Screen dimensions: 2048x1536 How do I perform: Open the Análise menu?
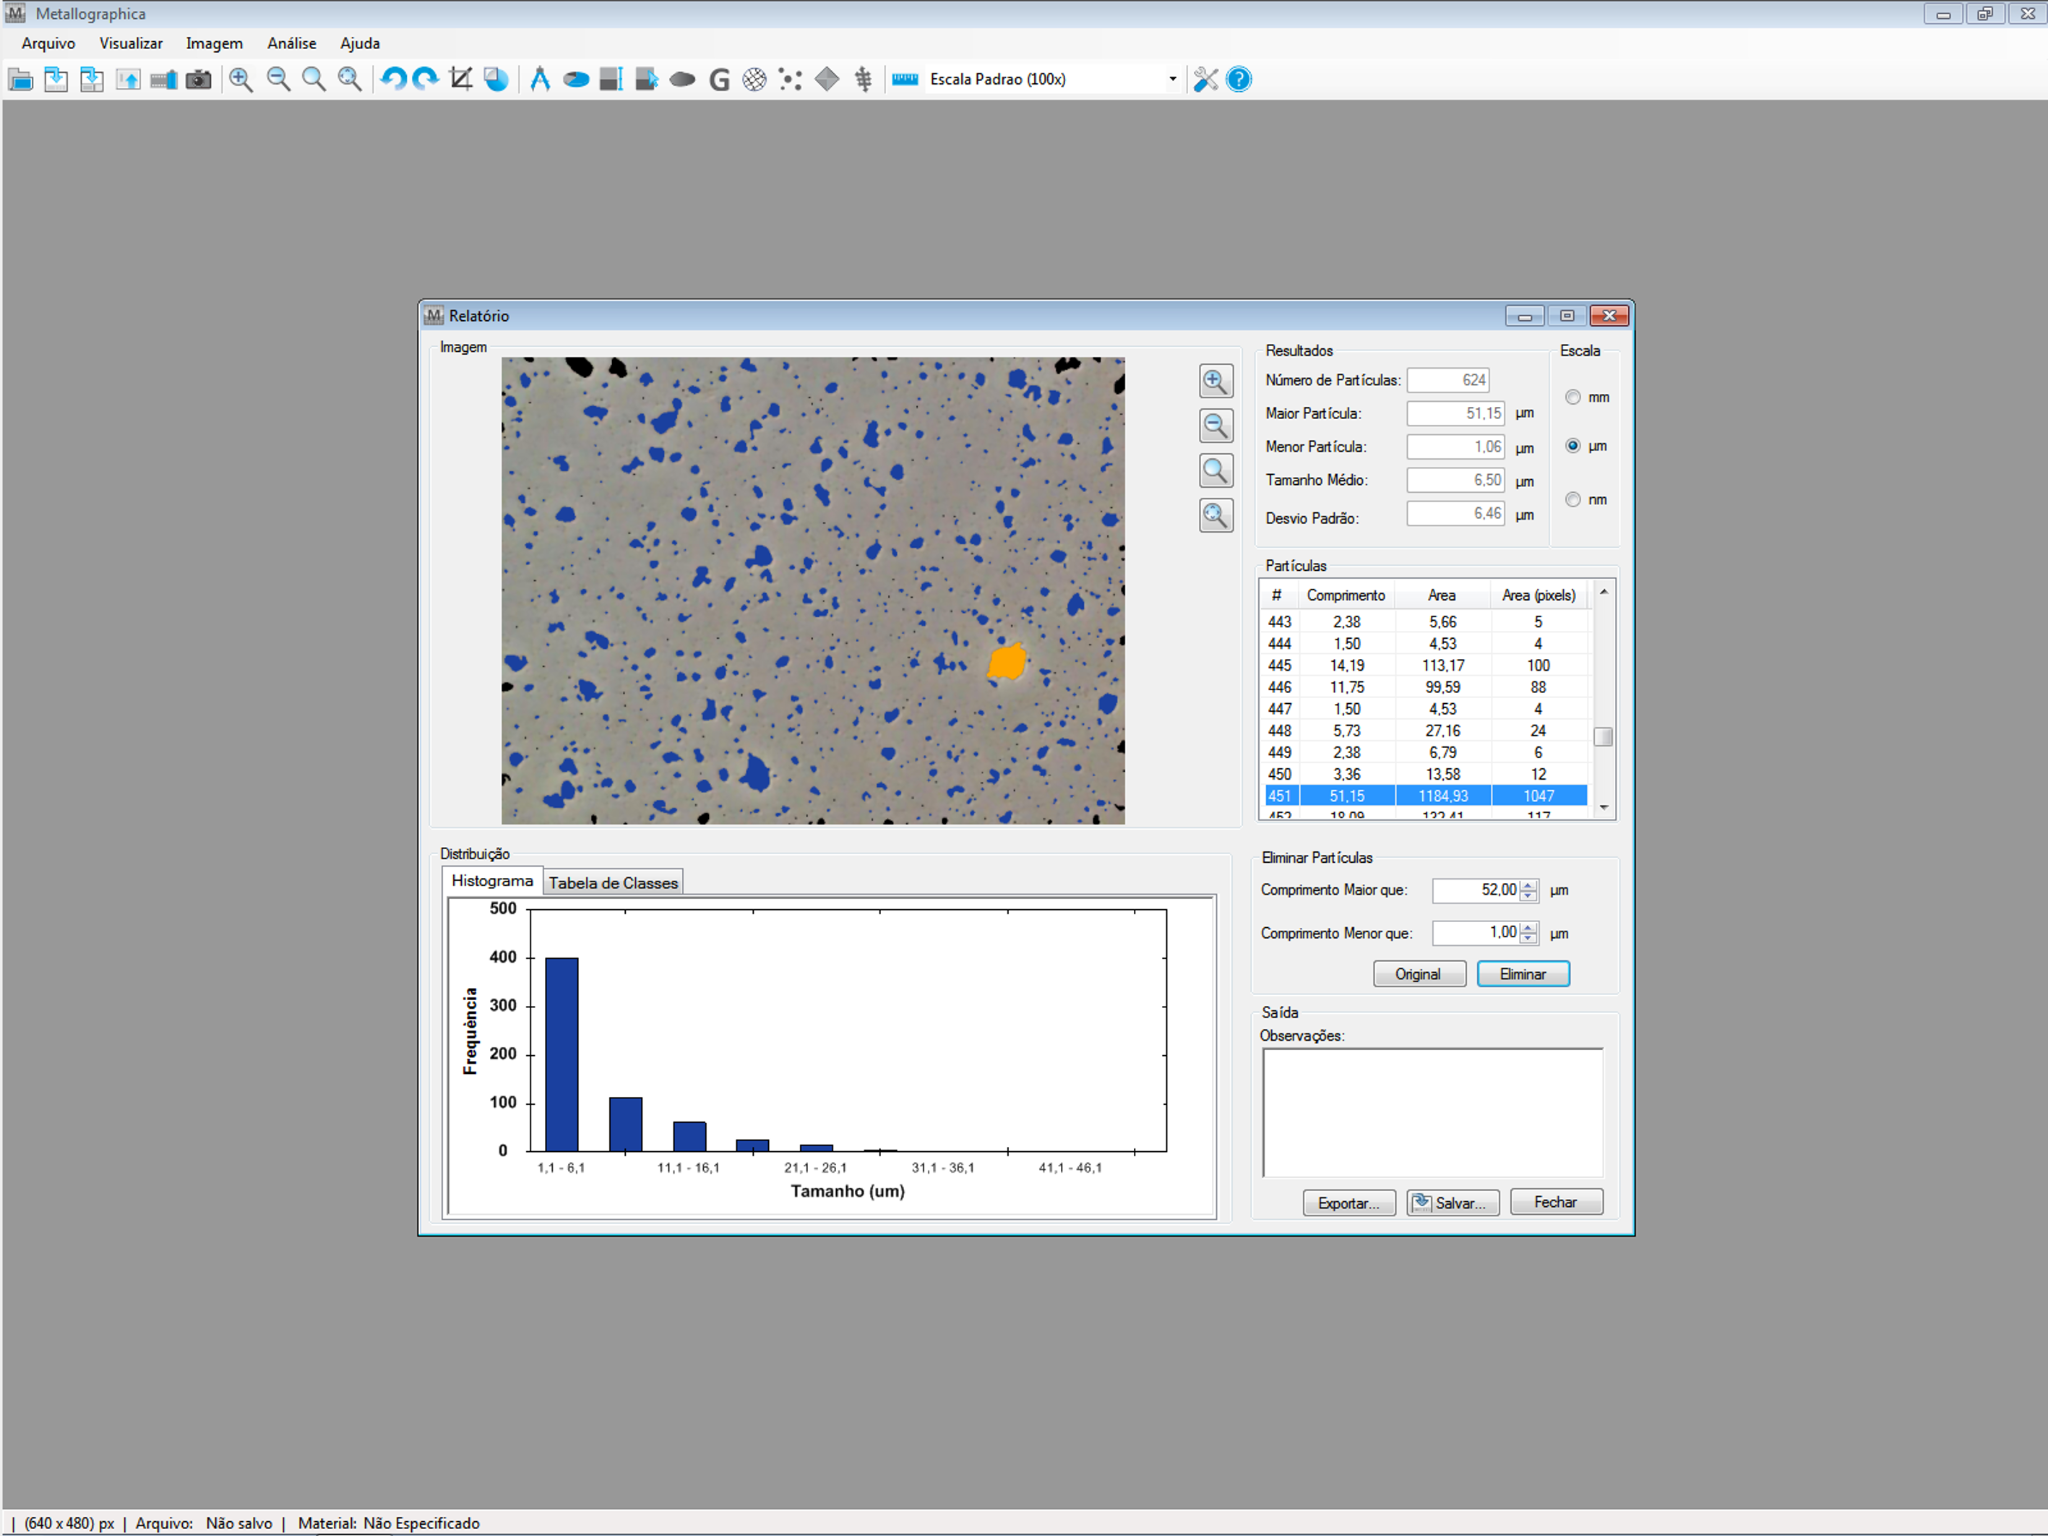coord(291,43)
